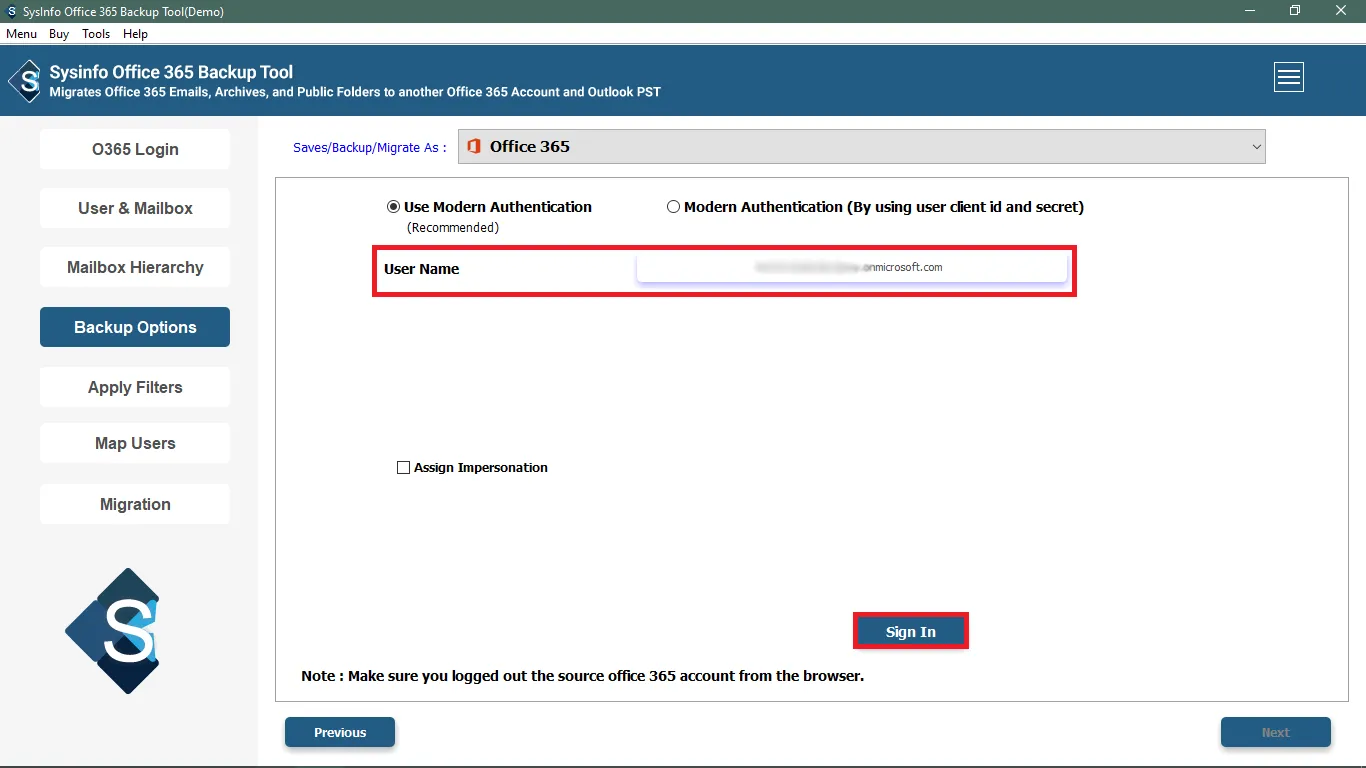Select Use Modern Authentication radio button
Viewport: 1366px width, 768px height.
pyautogui.click(x=393, y=207)
